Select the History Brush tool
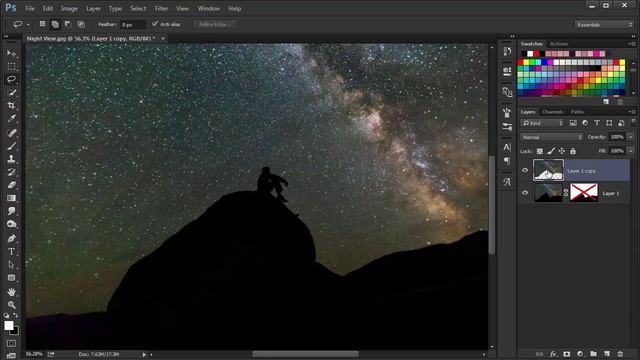 tap(11, 172)
